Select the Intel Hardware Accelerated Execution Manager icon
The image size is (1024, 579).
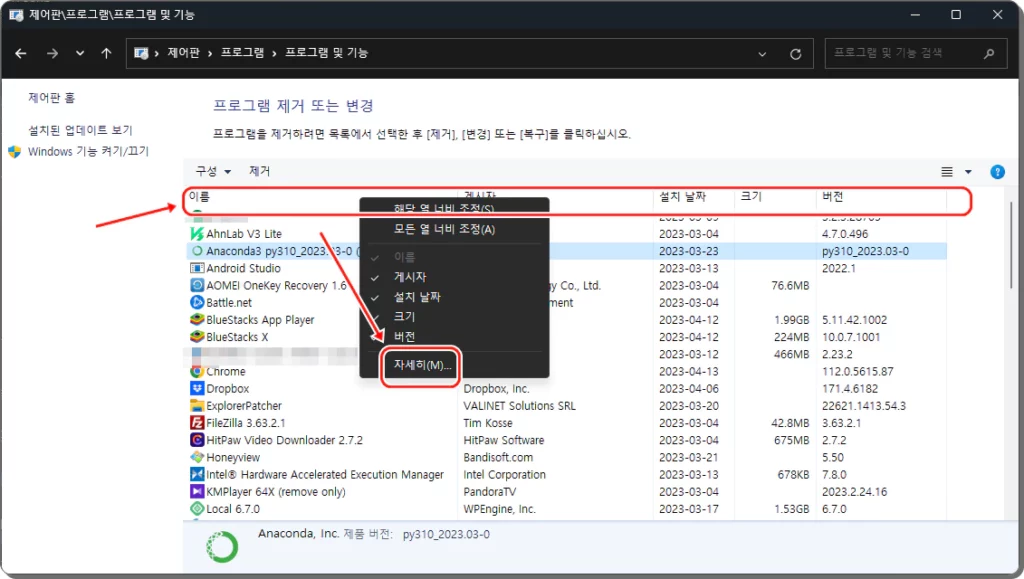click(197, 475)
